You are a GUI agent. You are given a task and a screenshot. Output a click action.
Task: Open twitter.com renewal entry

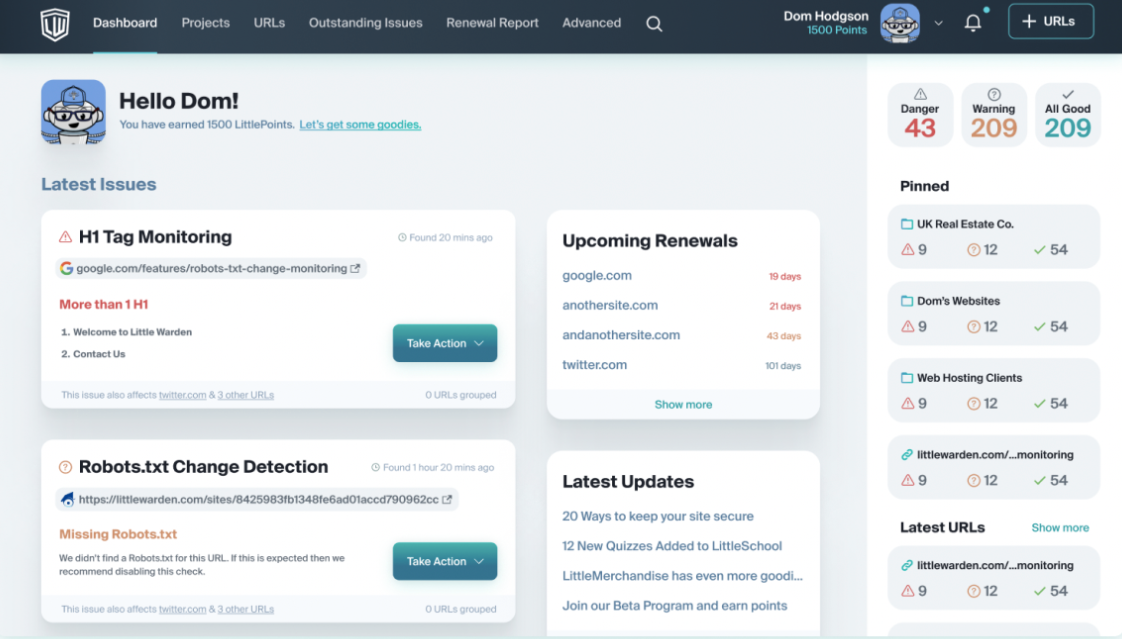click(x=595, y=365)
